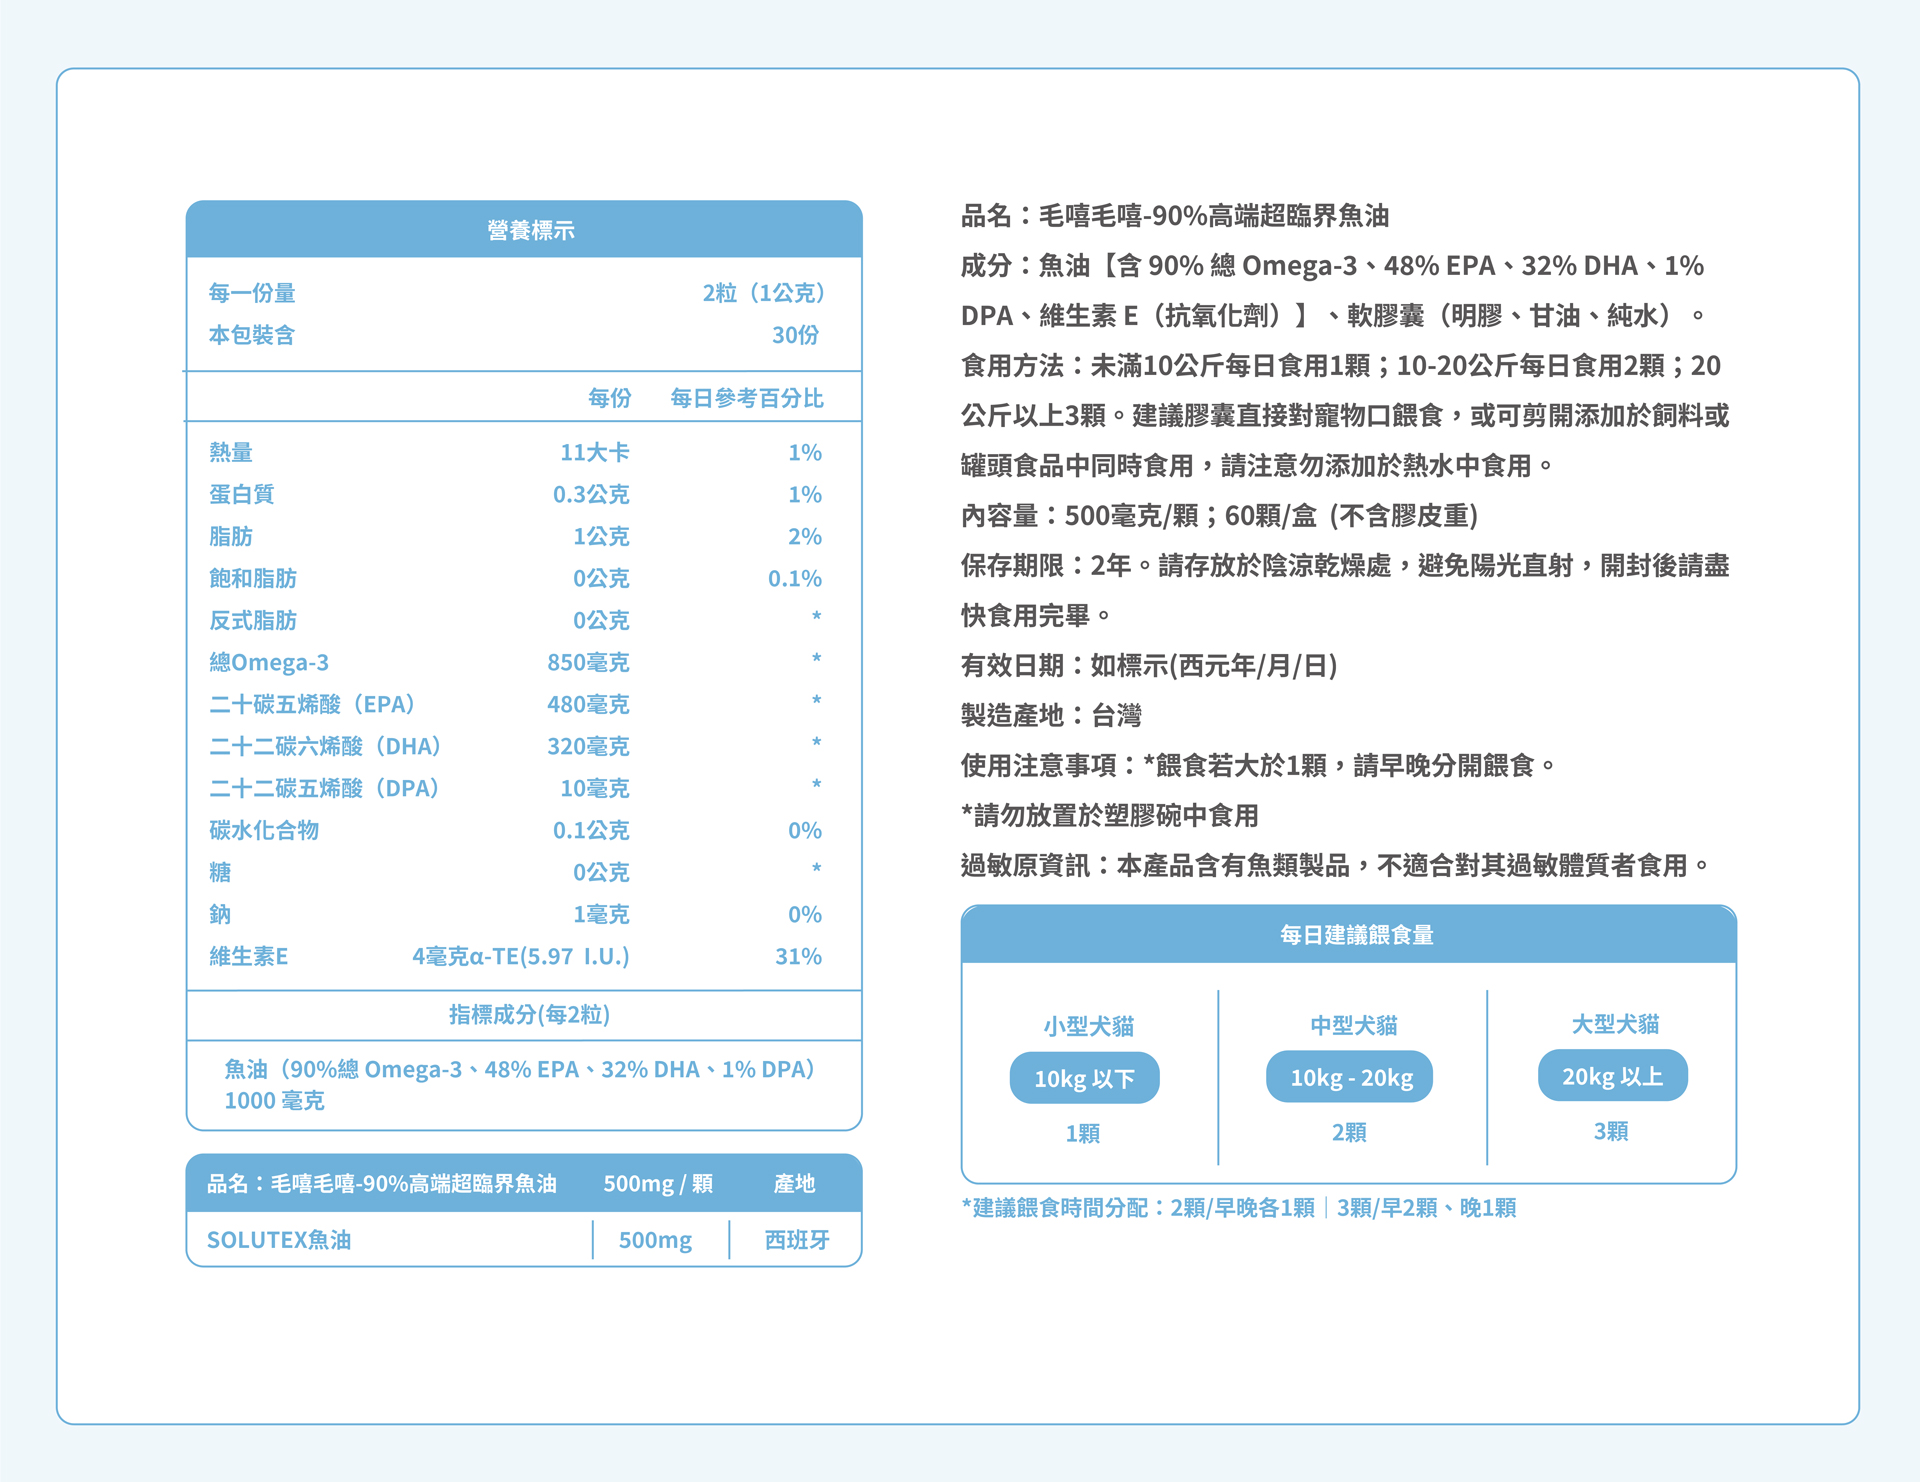Viewport: 1920px width, 1482px height.
Task: Click the 內容量：500毫克/顆 line
Action: 1220,516
